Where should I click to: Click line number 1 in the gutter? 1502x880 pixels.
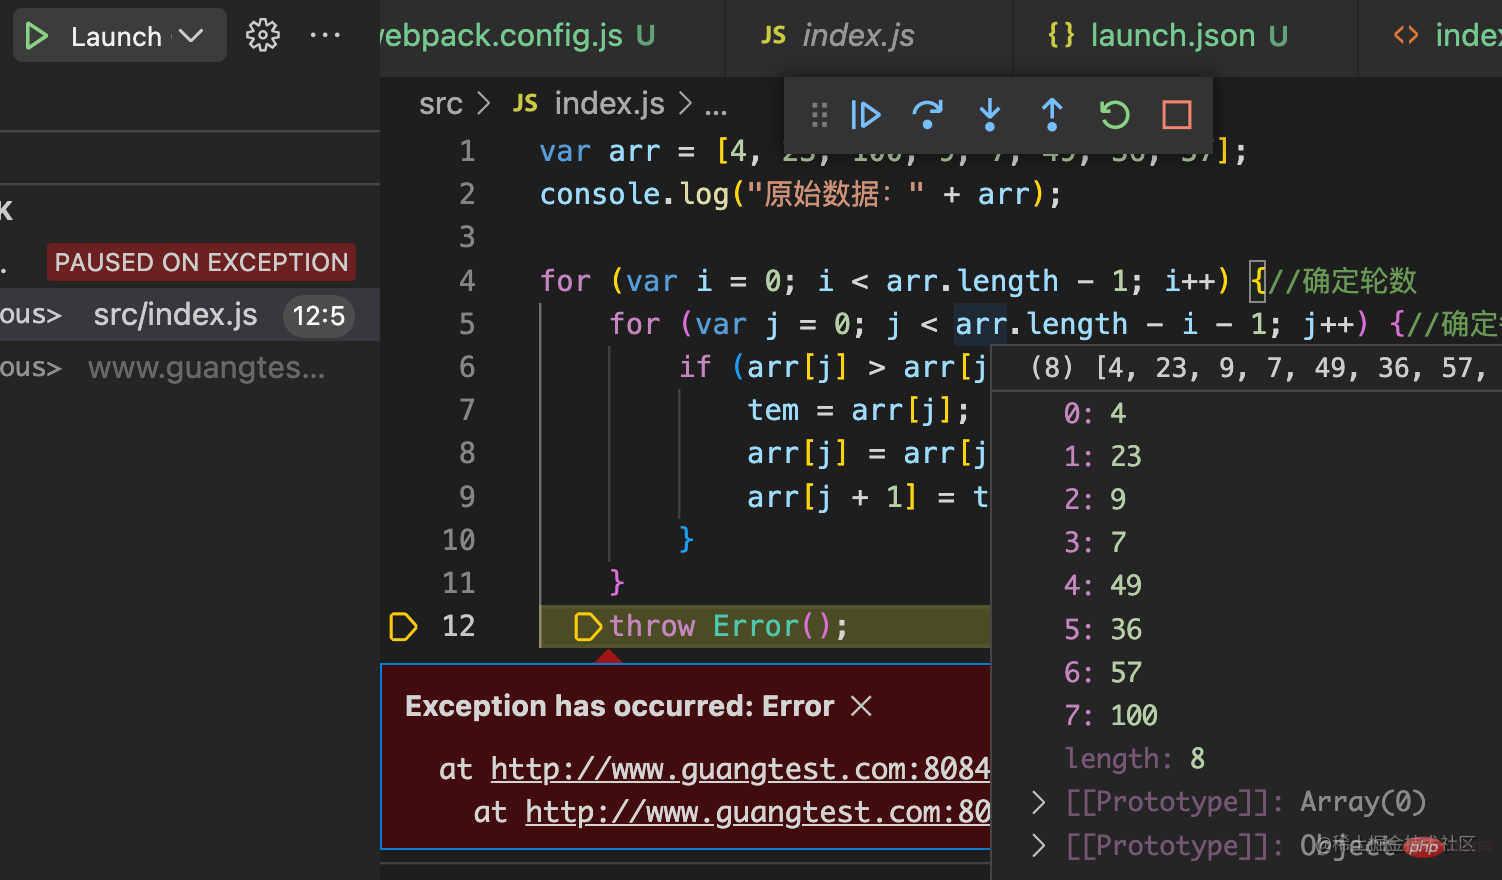click(467, 151)
